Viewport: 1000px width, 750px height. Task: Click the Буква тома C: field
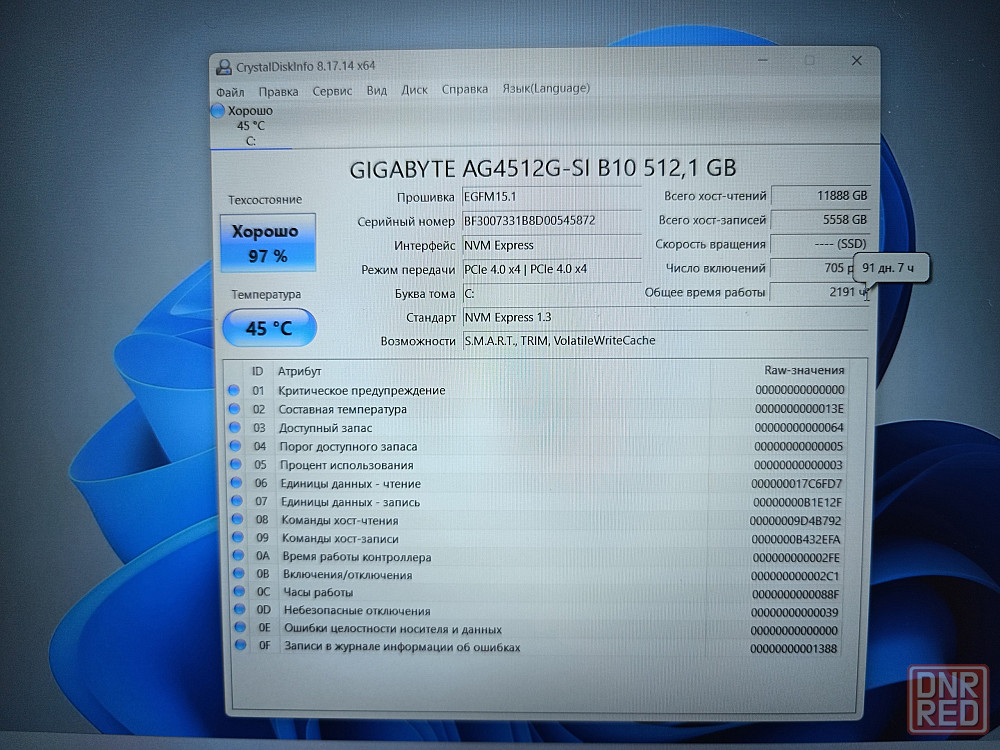coord(552,293)
